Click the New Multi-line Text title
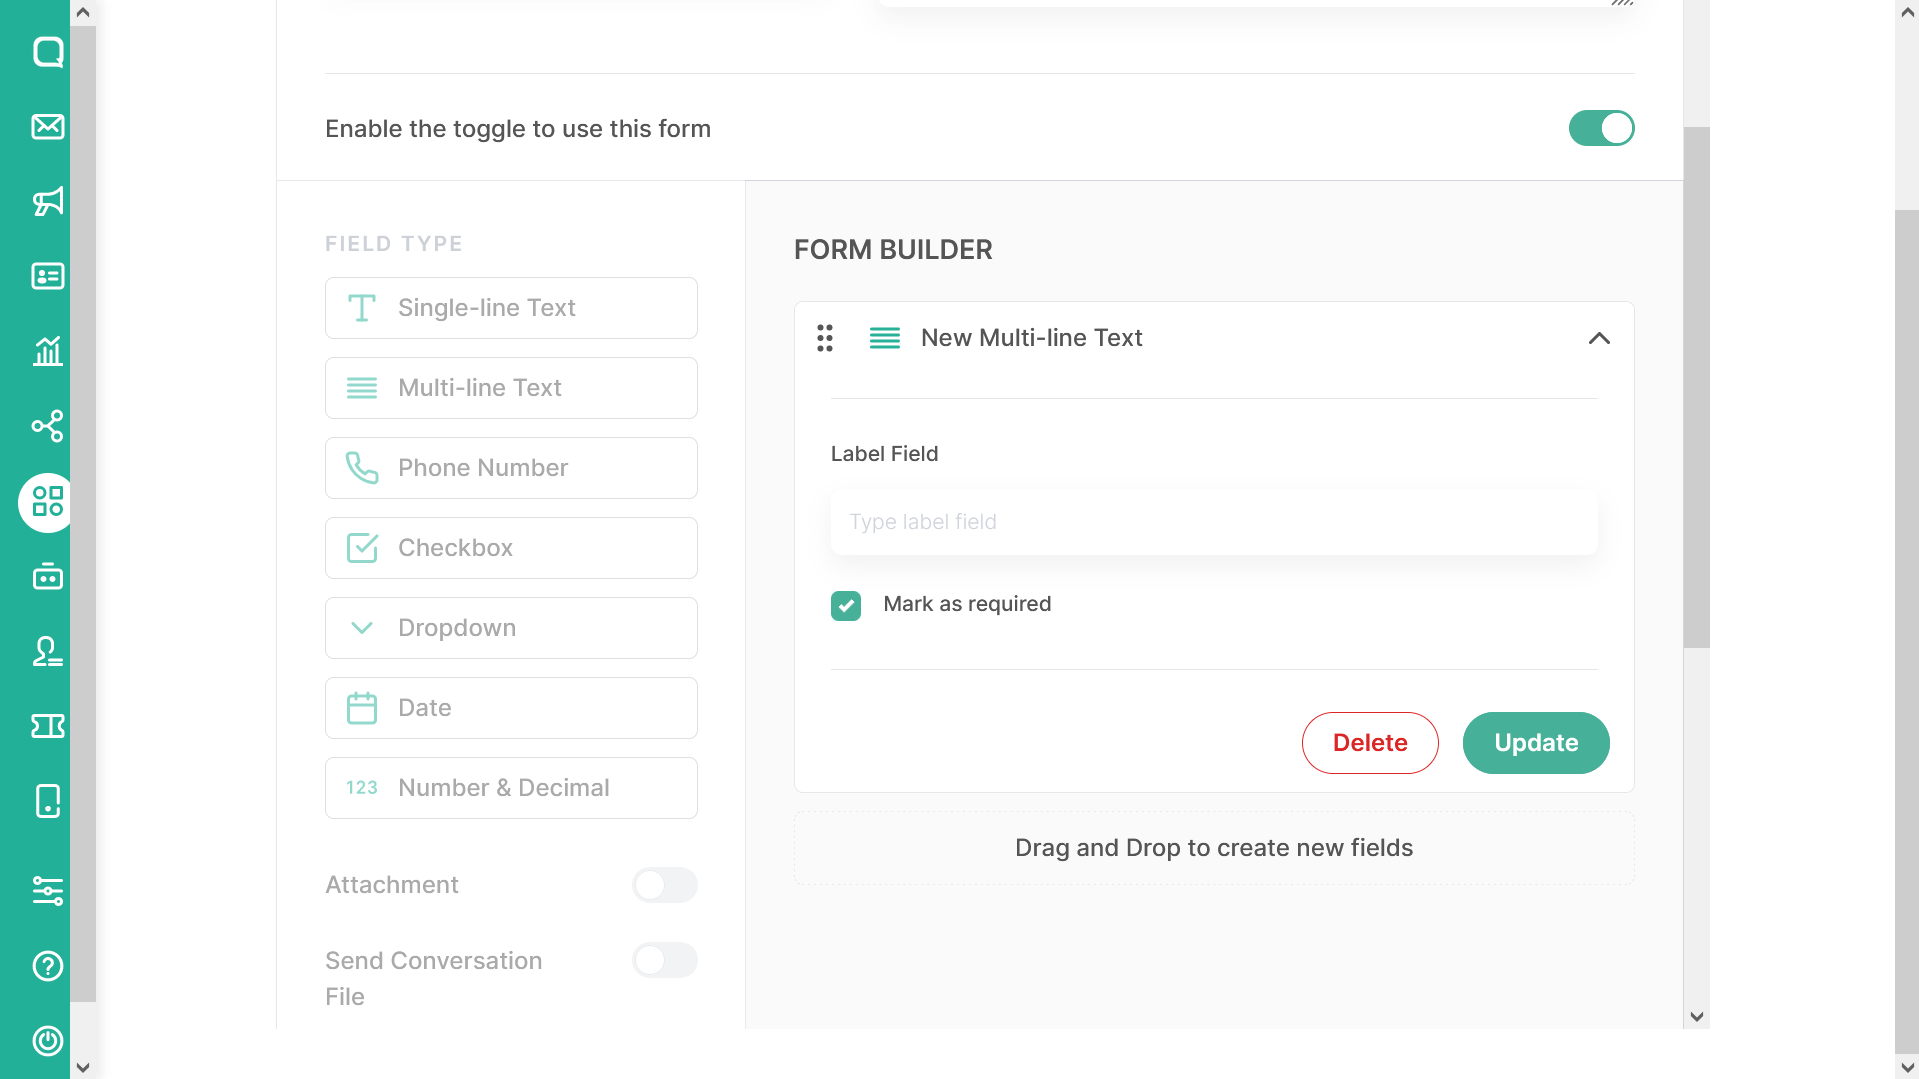 click(1031, 338)
